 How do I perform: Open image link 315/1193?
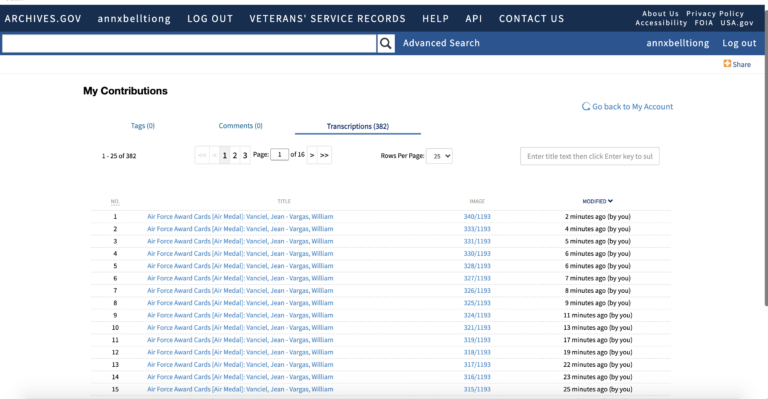[477, 389]
